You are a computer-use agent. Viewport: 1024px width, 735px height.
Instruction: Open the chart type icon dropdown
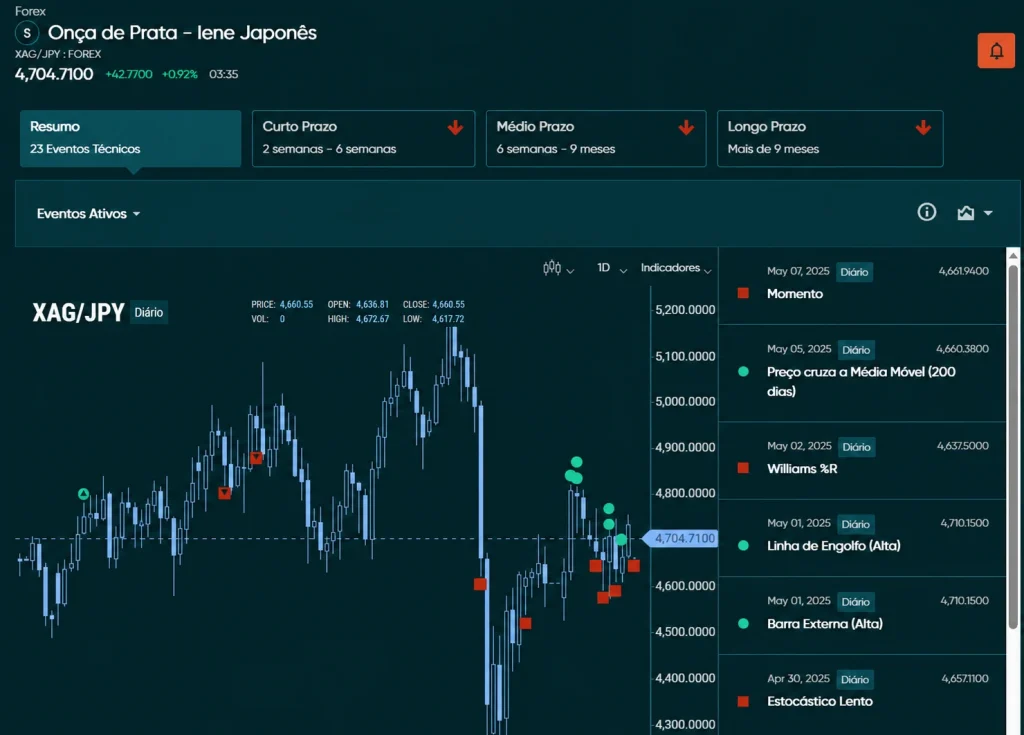(x=974, y=213)
